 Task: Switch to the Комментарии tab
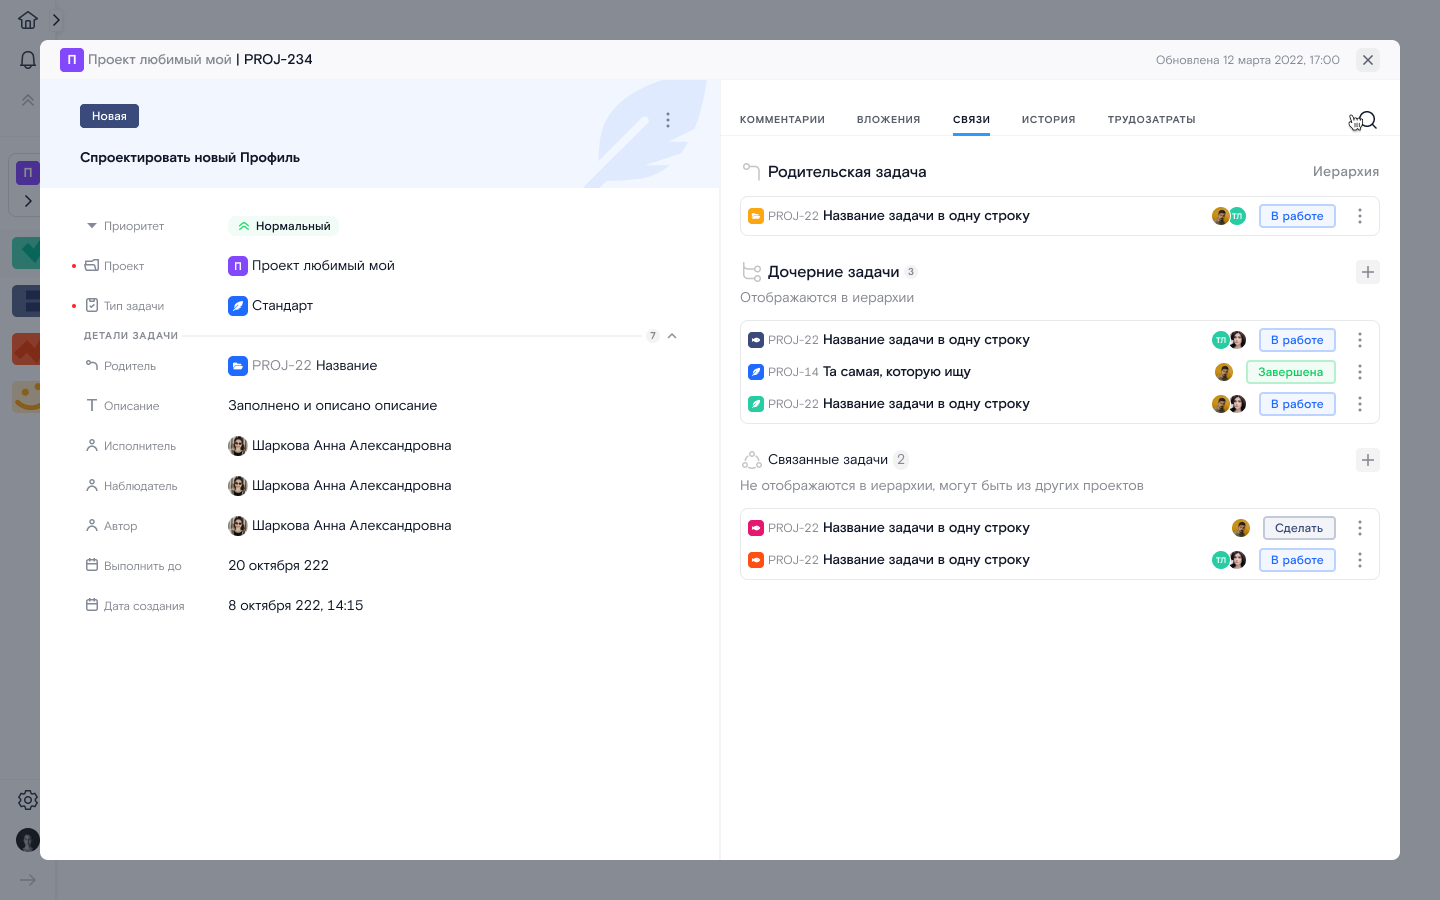tap(782, 120)
